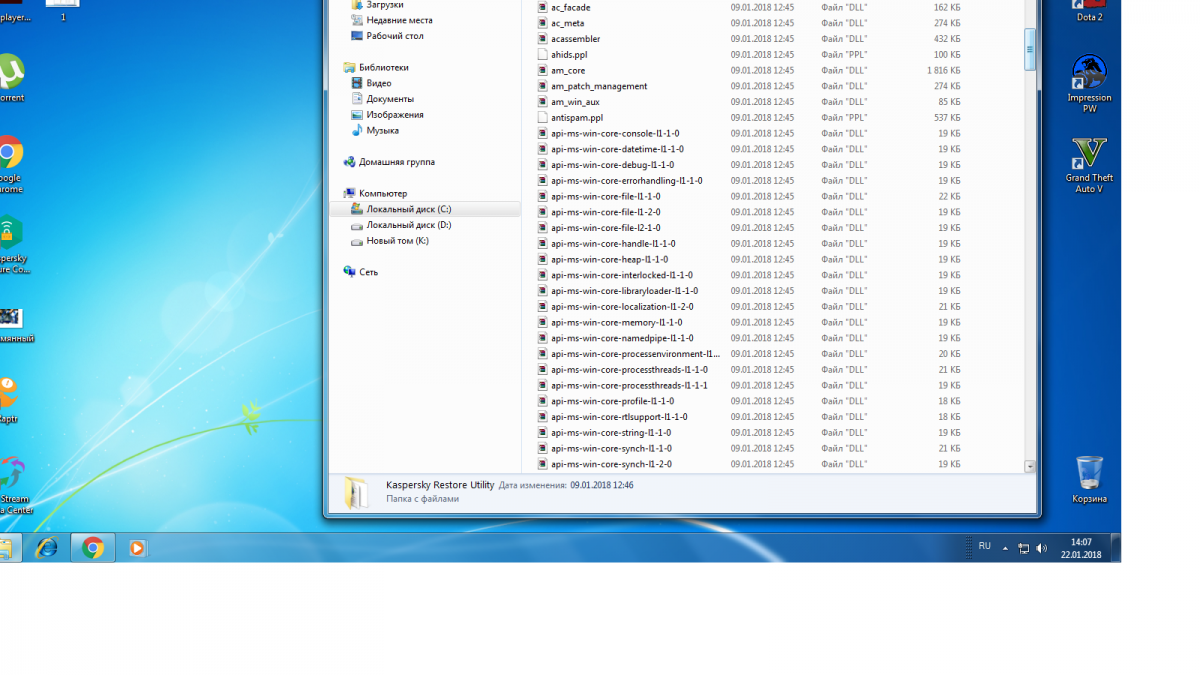
Task: Click the RU language indicator
Action: [984, 546]
